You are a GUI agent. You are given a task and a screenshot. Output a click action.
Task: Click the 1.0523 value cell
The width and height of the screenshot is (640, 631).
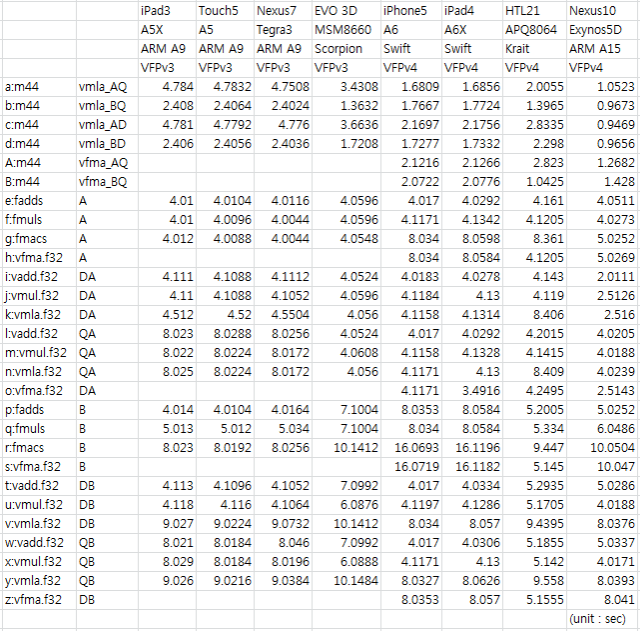602,87
